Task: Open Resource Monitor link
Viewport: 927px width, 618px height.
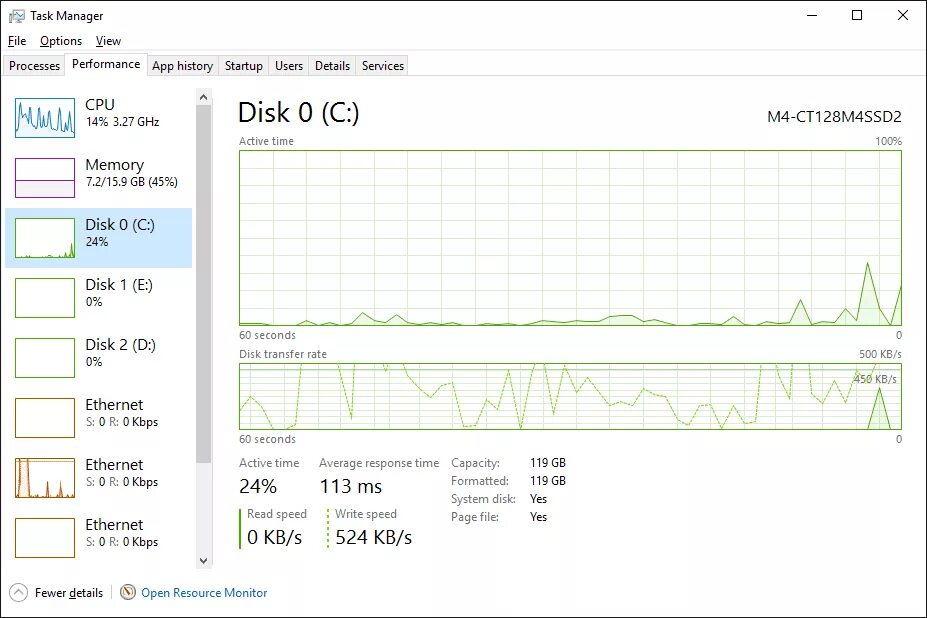Action: (x=204, y=593)
